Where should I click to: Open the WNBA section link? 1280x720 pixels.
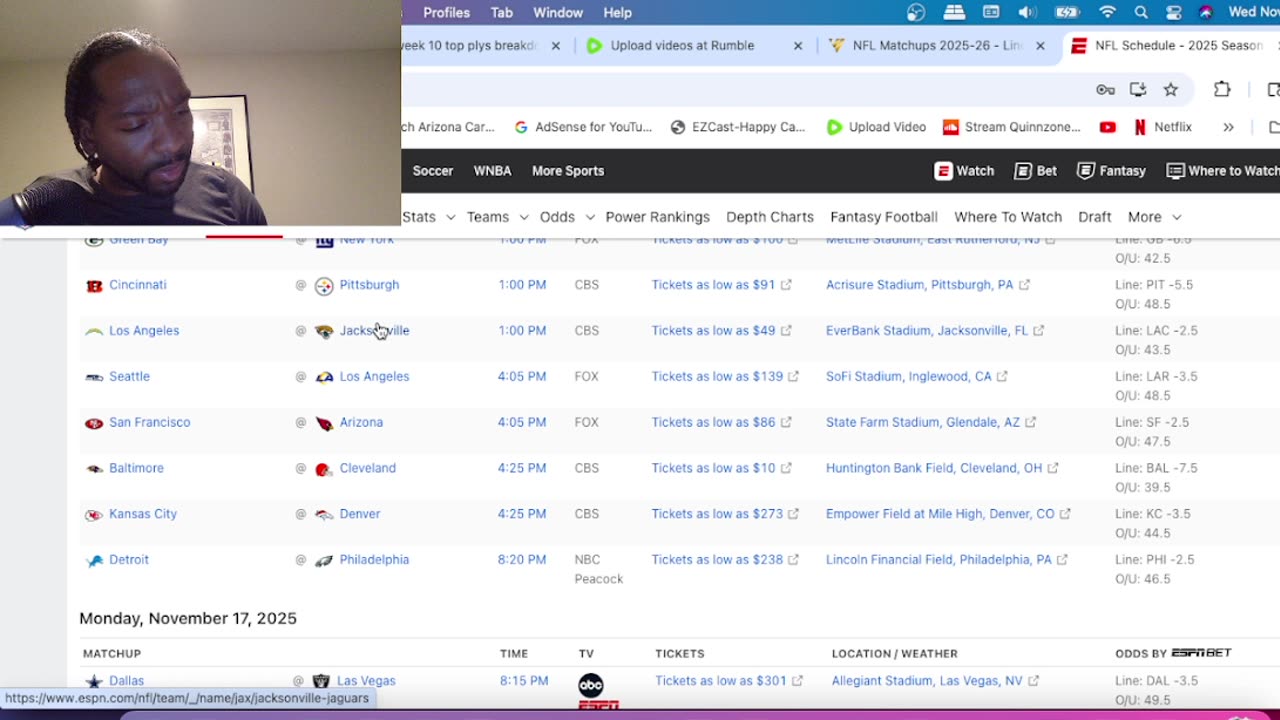point(492,171)
